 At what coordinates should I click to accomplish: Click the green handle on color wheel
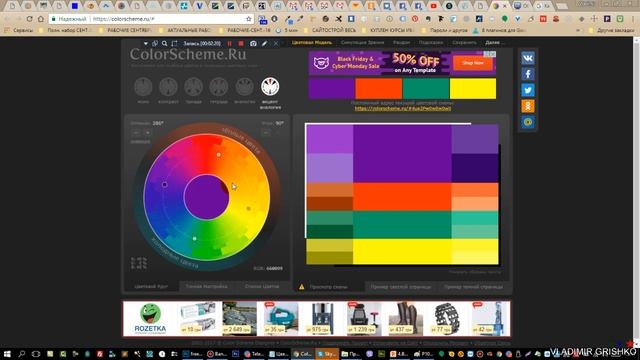pos(195,238)
